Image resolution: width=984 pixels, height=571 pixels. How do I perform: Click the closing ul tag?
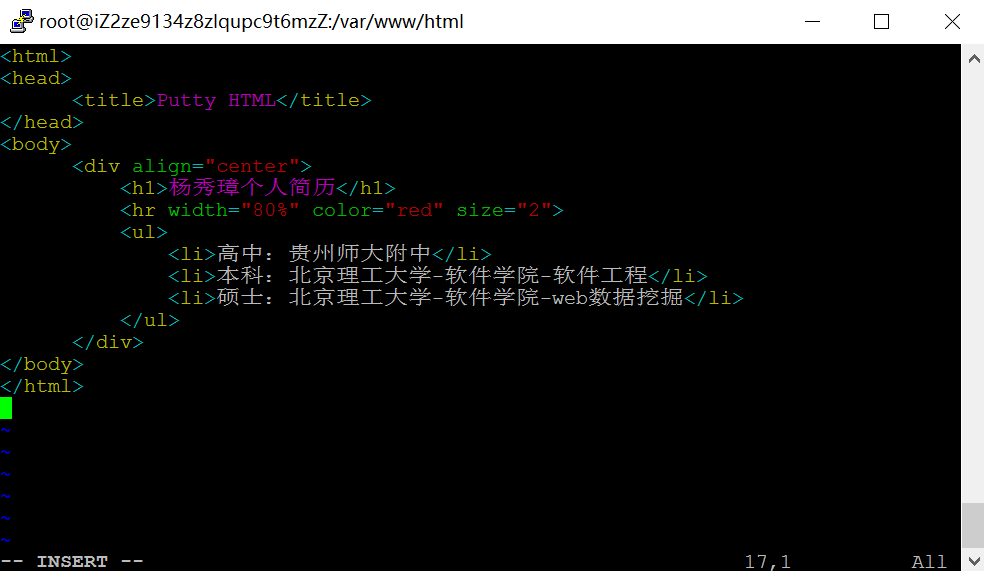pyautogui.click(x=150, y=320)
